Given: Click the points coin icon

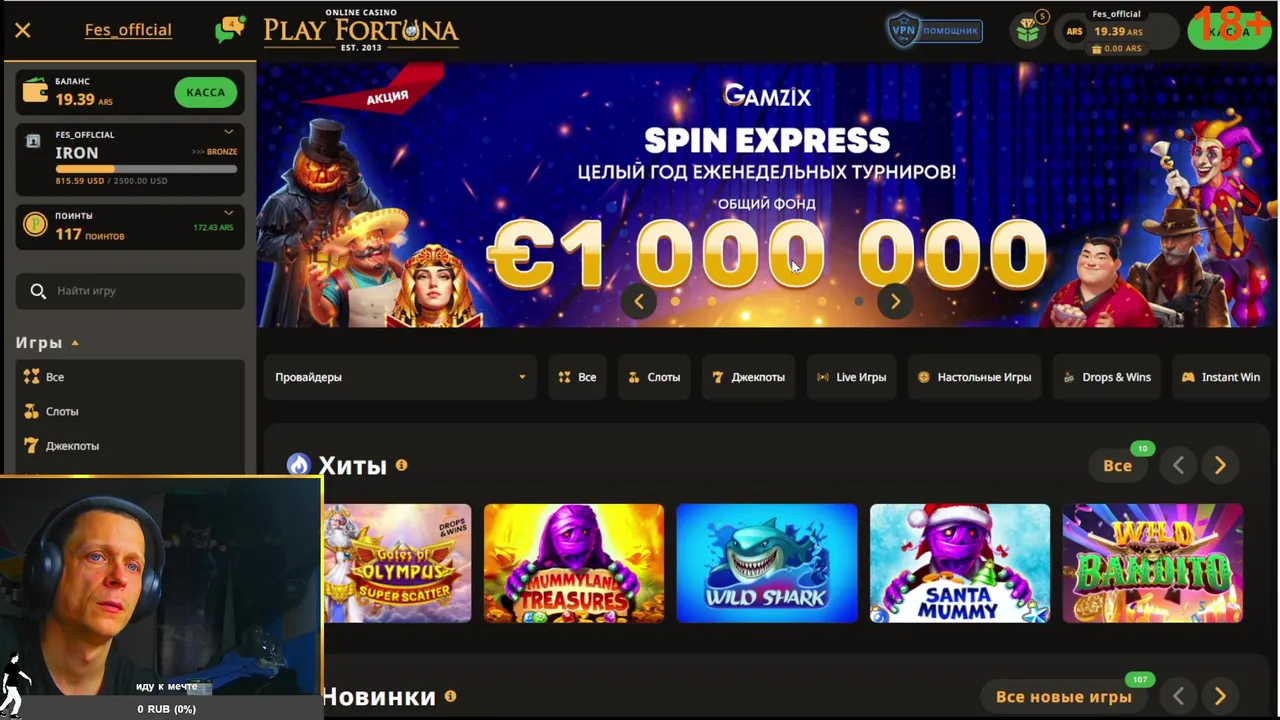Looking at the screenshot, I should [x=35, y=224].
